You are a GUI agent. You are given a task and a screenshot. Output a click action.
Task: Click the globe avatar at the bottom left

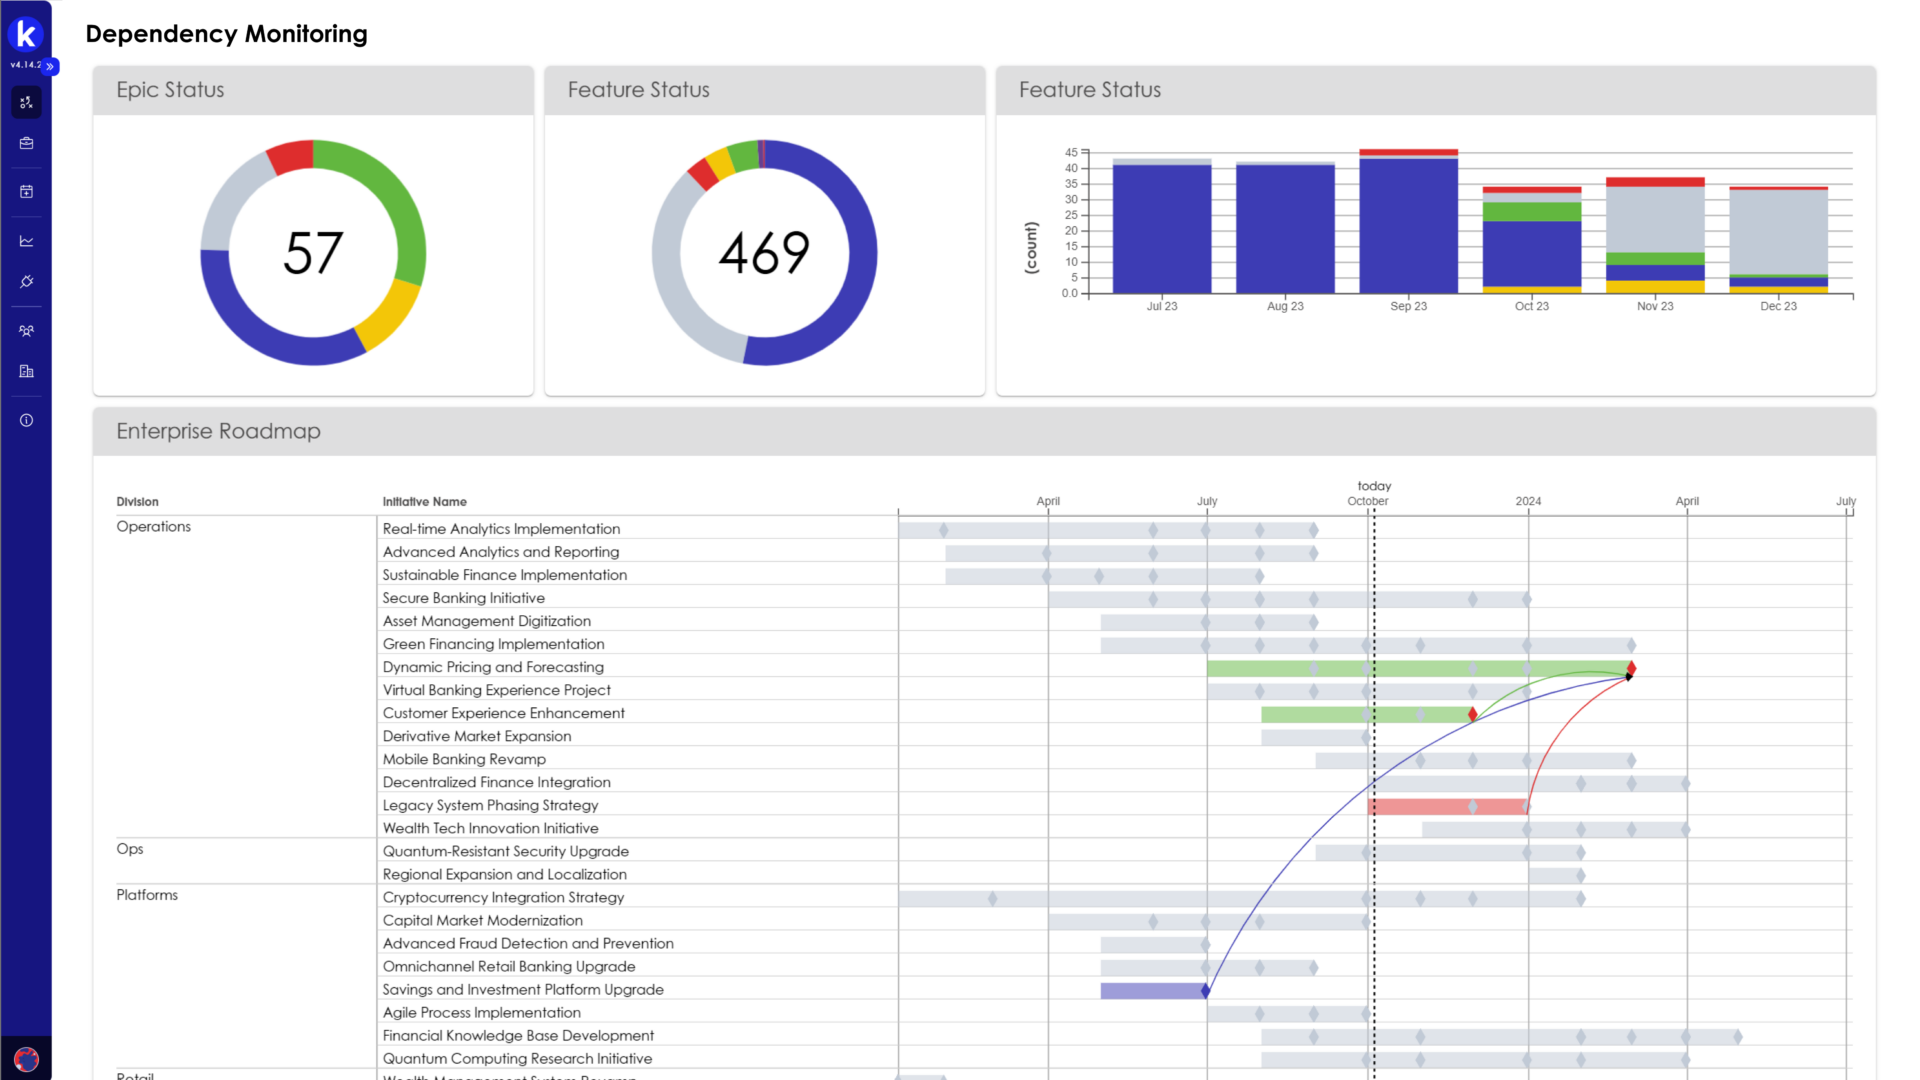pyautogui.click(x=27, y=1059)
